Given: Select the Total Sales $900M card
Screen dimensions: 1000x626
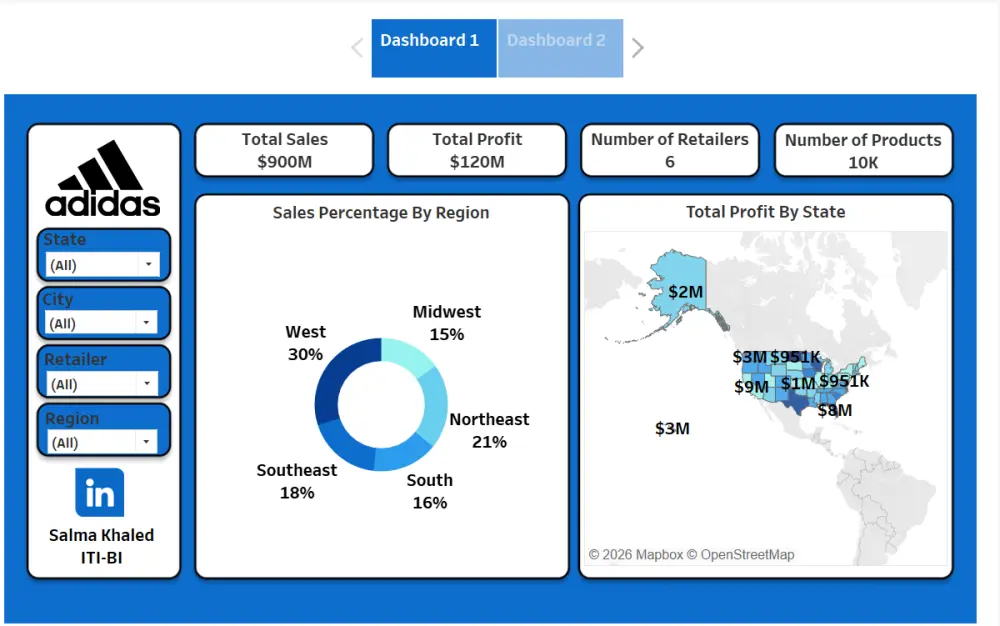Looking at the screenshot, I should tap(283, 150).
